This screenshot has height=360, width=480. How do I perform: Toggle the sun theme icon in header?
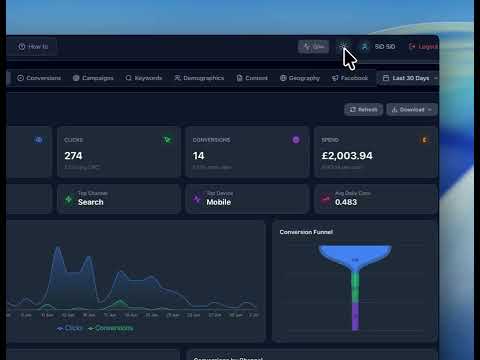(344, 46)
